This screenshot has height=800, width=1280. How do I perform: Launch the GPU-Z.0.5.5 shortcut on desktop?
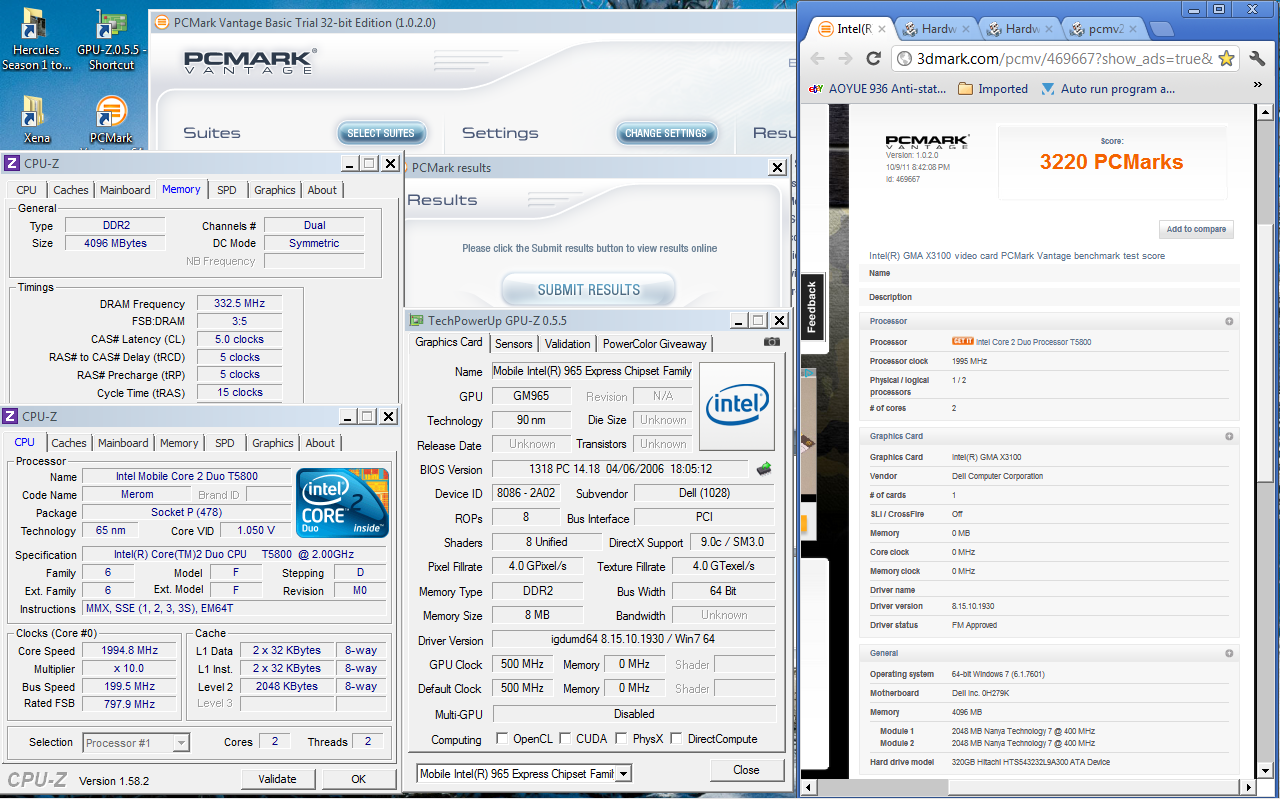111,40
